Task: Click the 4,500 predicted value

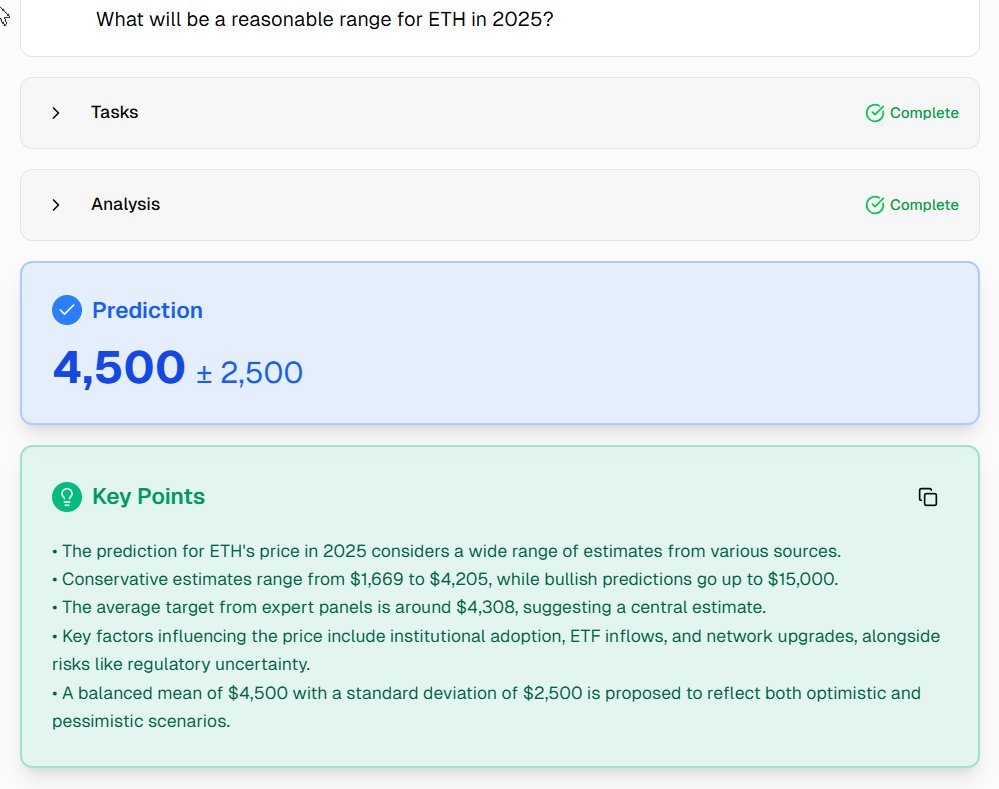Action: (119, 368)
